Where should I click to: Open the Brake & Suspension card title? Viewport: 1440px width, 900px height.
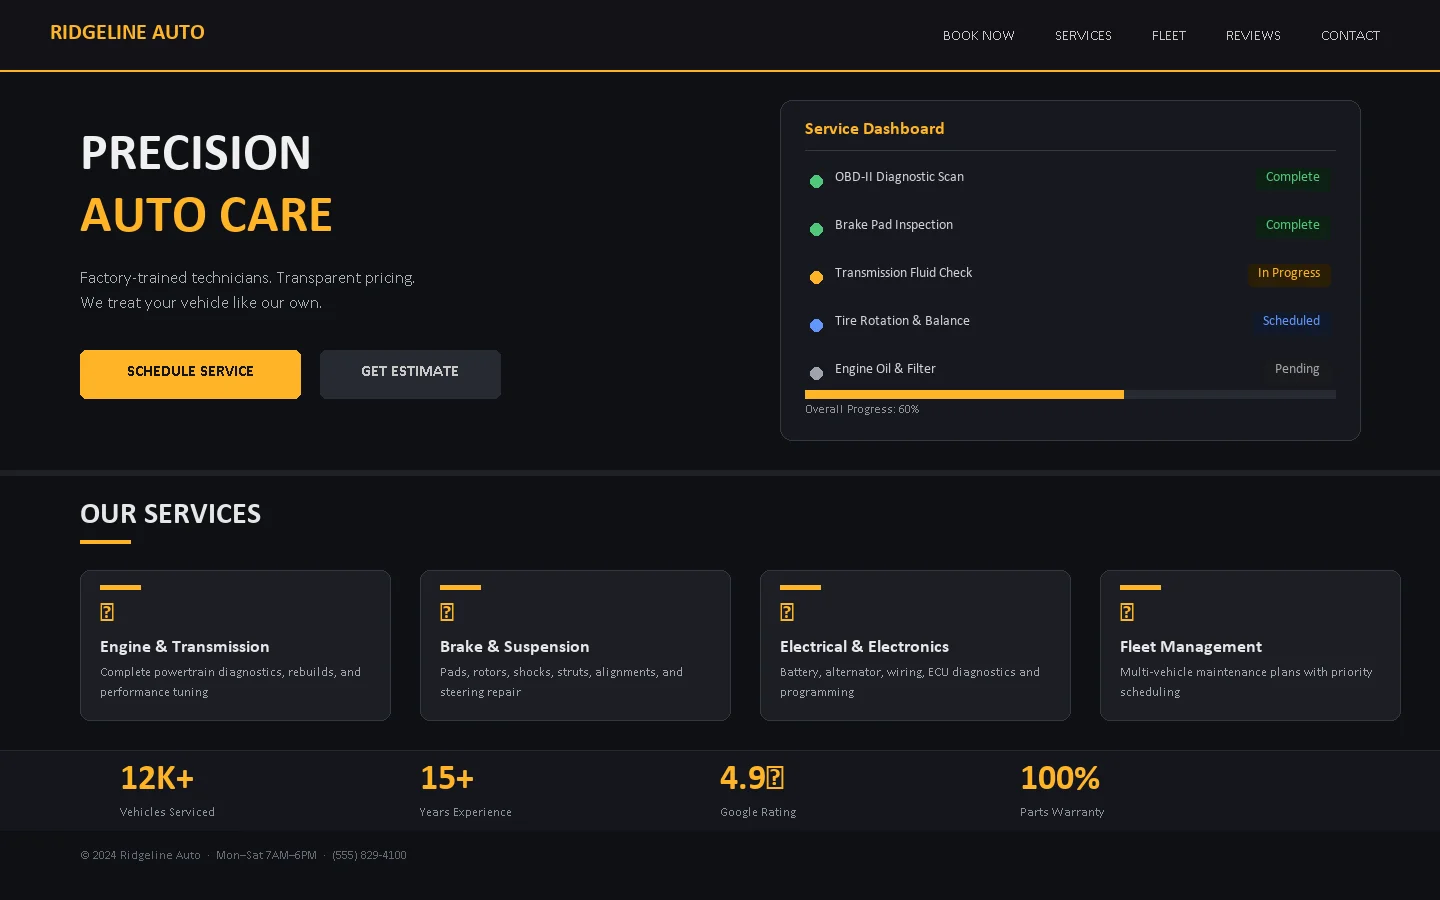(515, 647)
